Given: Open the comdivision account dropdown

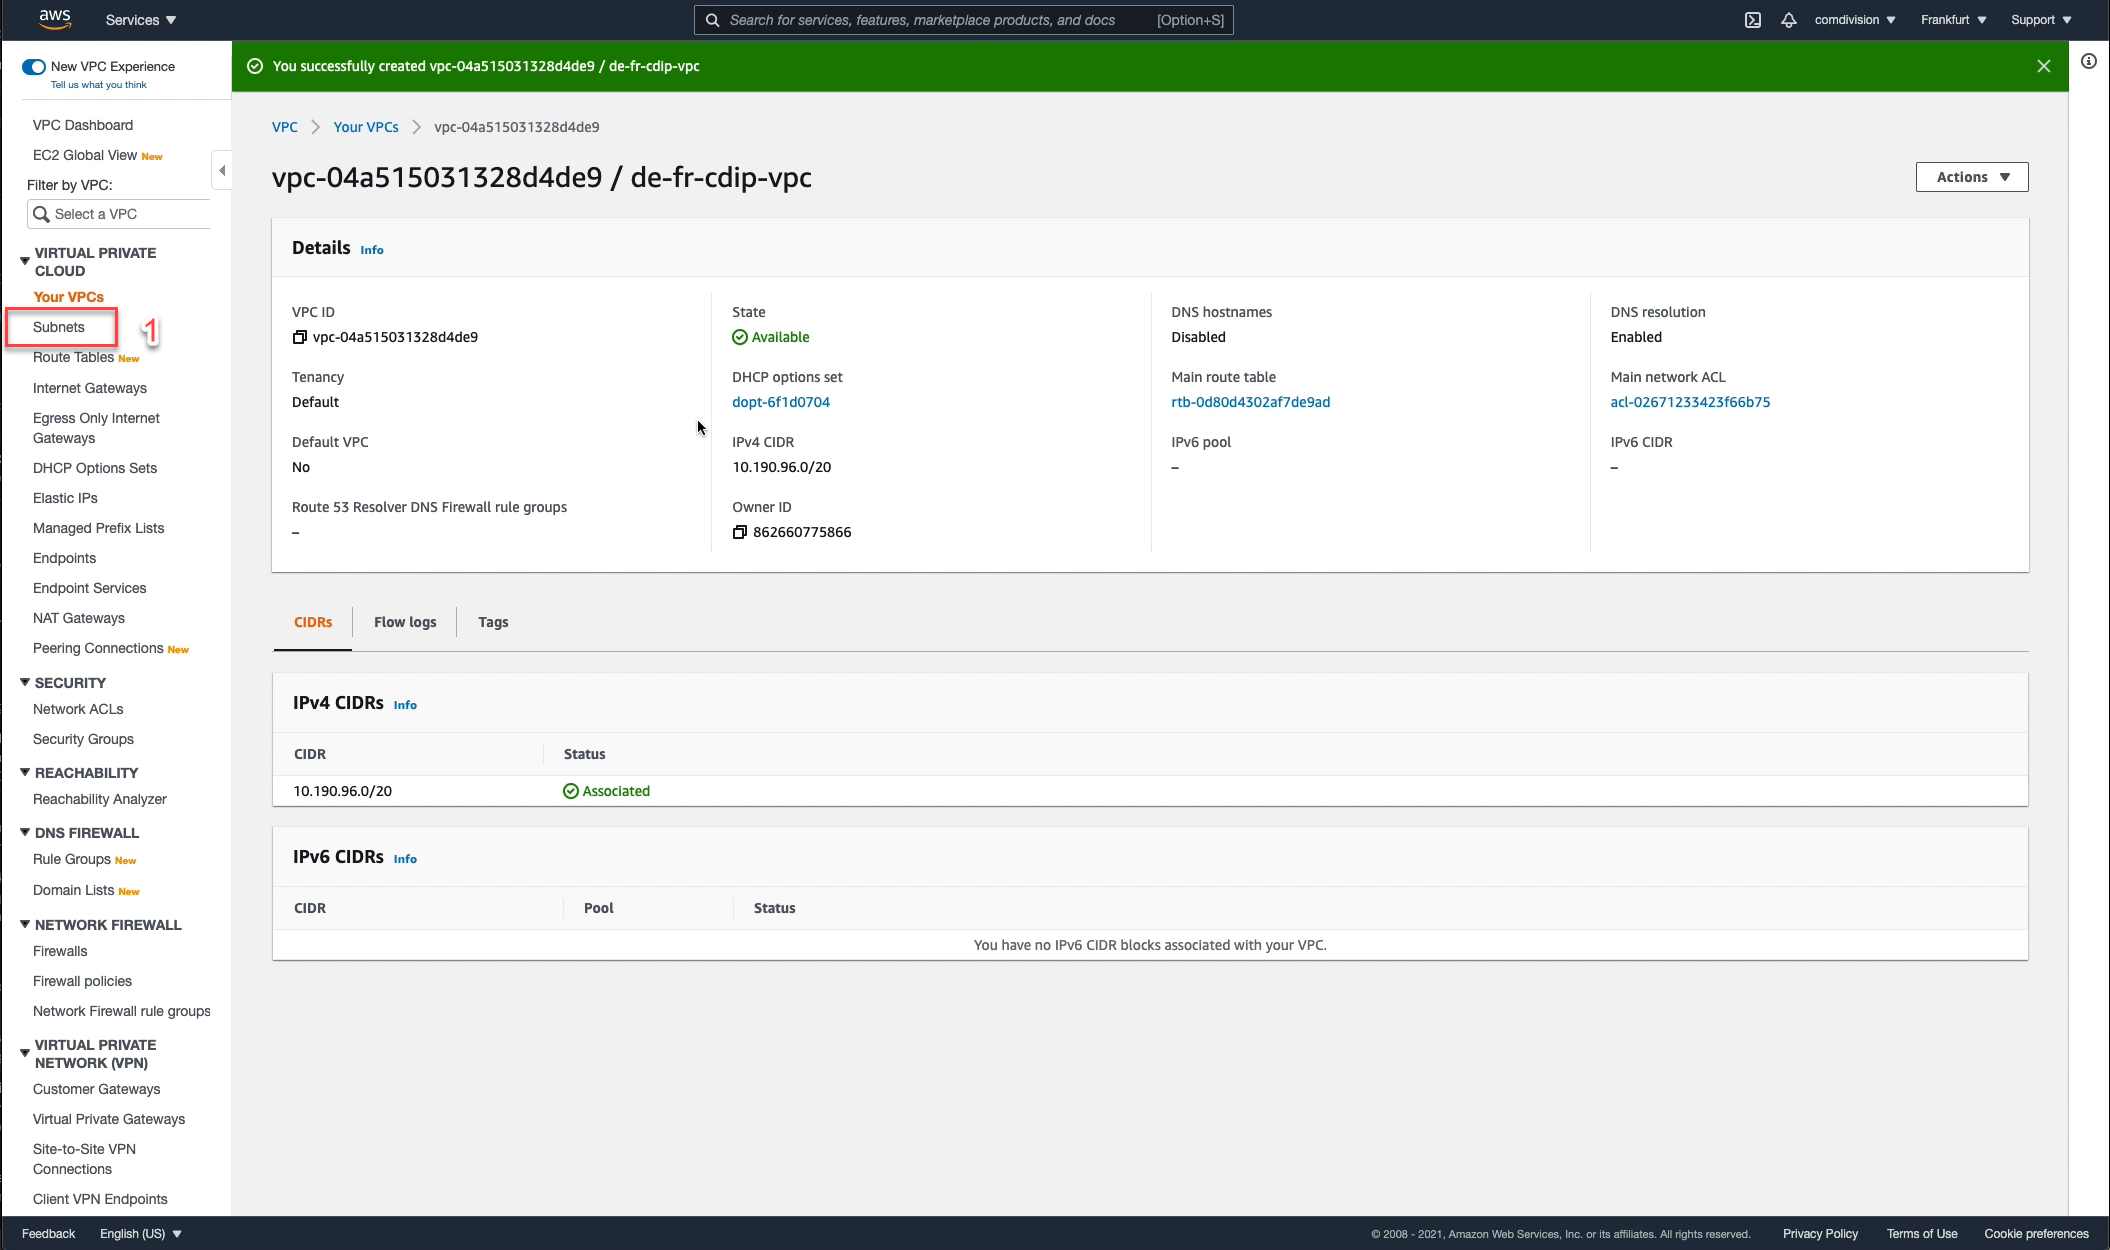Looking at the screenshot, I should tap(1855, 20).
